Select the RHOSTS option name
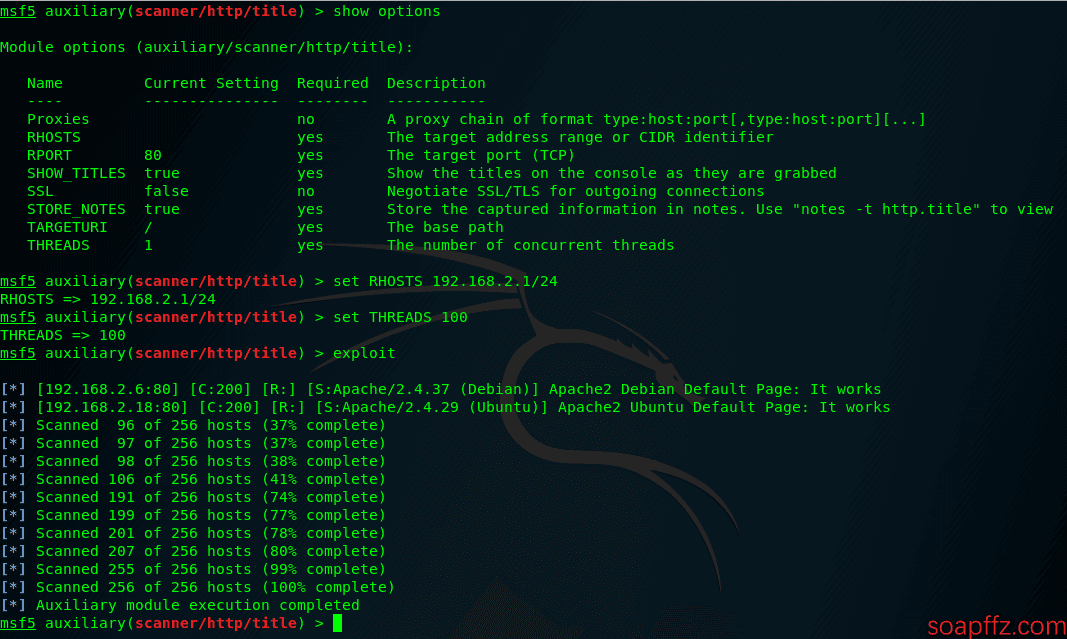1067x639 pixels. 54,137
